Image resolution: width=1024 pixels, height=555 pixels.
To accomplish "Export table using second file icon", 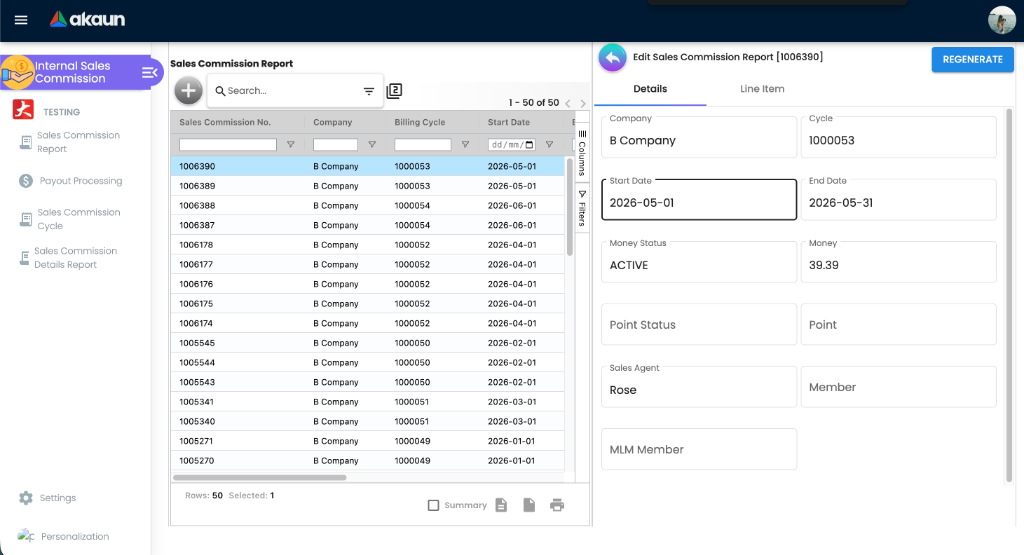I will coord(529,505).
